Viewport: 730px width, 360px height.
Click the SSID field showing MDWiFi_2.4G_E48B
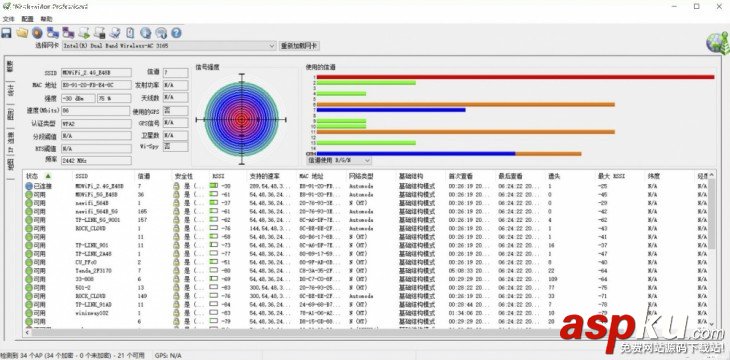96,73
